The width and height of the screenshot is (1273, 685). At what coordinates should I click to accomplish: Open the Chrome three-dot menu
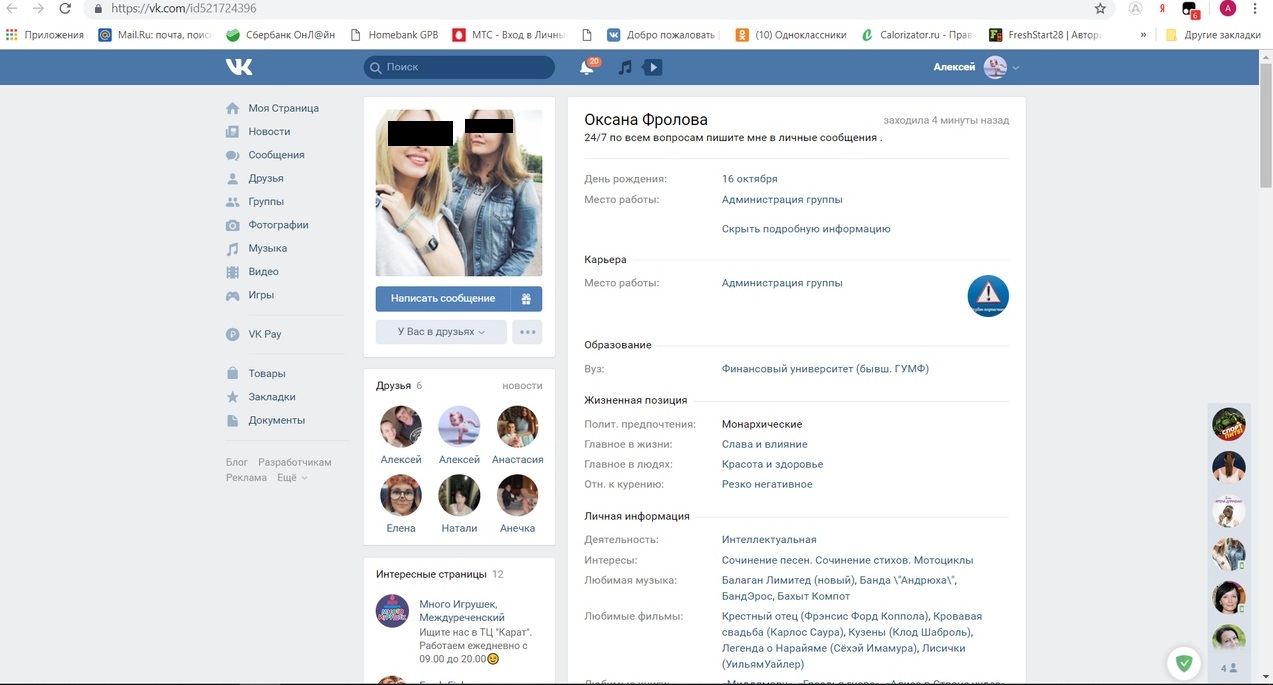click(1255, 8)
